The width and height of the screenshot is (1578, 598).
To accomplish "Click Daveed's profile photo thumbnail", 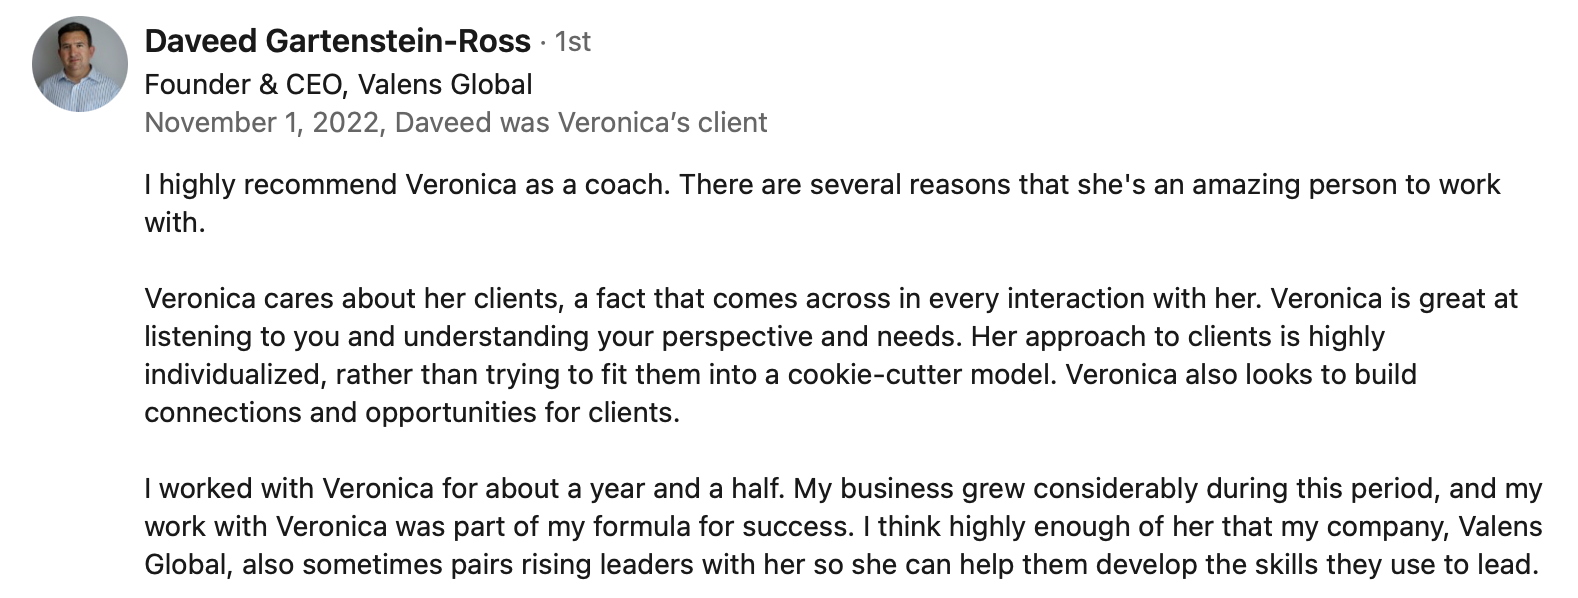I will (80, 64).
